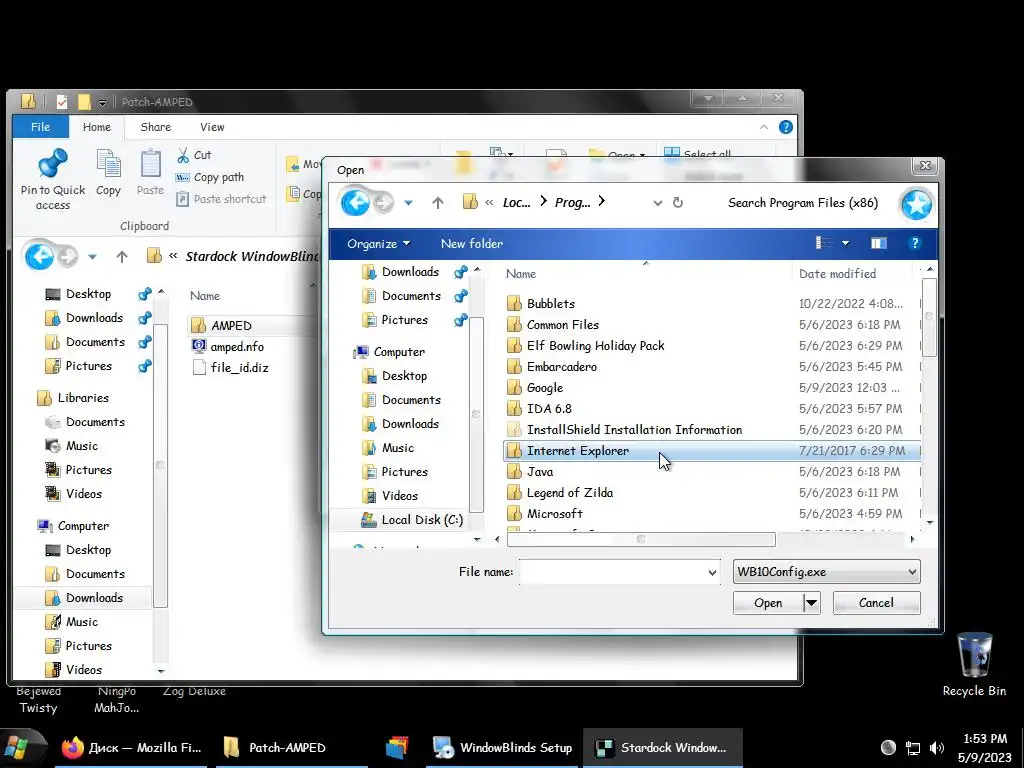Open the Organize menu
This screenshot has height=768, width=1024.
point(378,244)
